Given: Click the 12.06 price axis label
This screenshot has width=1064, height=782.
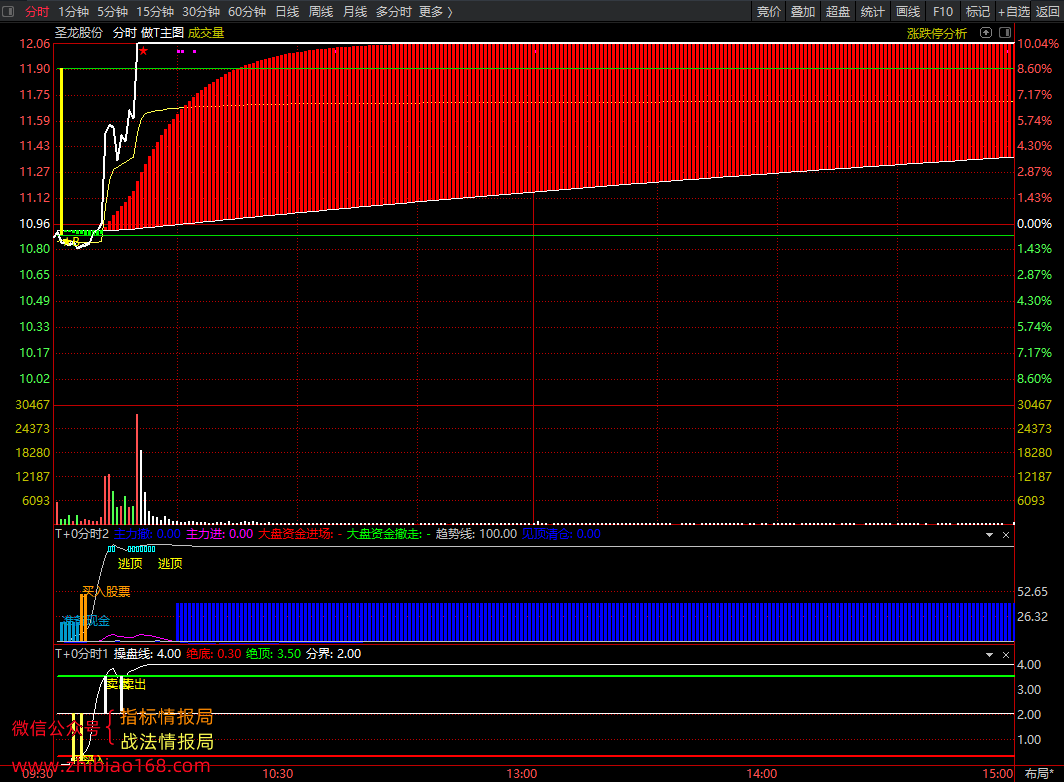Looking at the screenshot, I should click(x=35, y=43).
